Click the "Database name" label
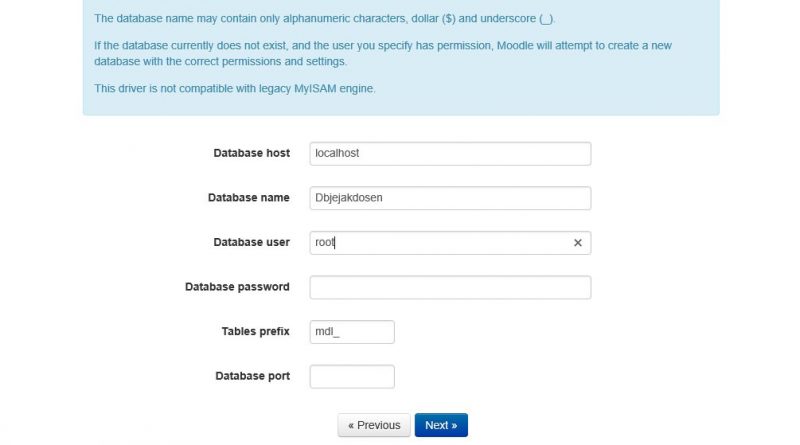Screen dimensions: 800x445 (x=248, y=197)
